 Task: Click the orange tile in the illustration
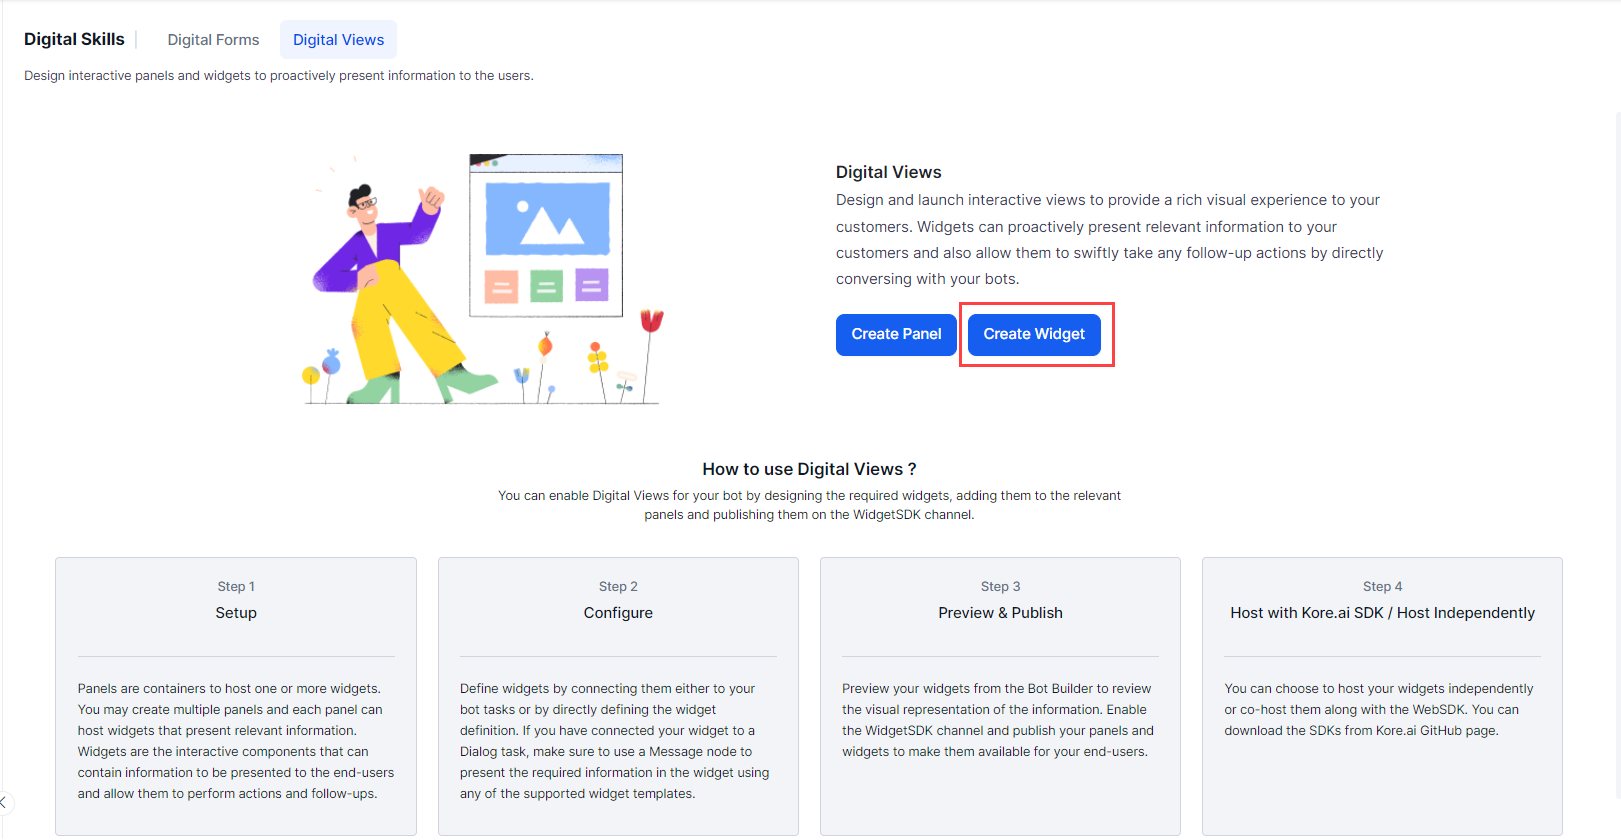click(501, 287)
